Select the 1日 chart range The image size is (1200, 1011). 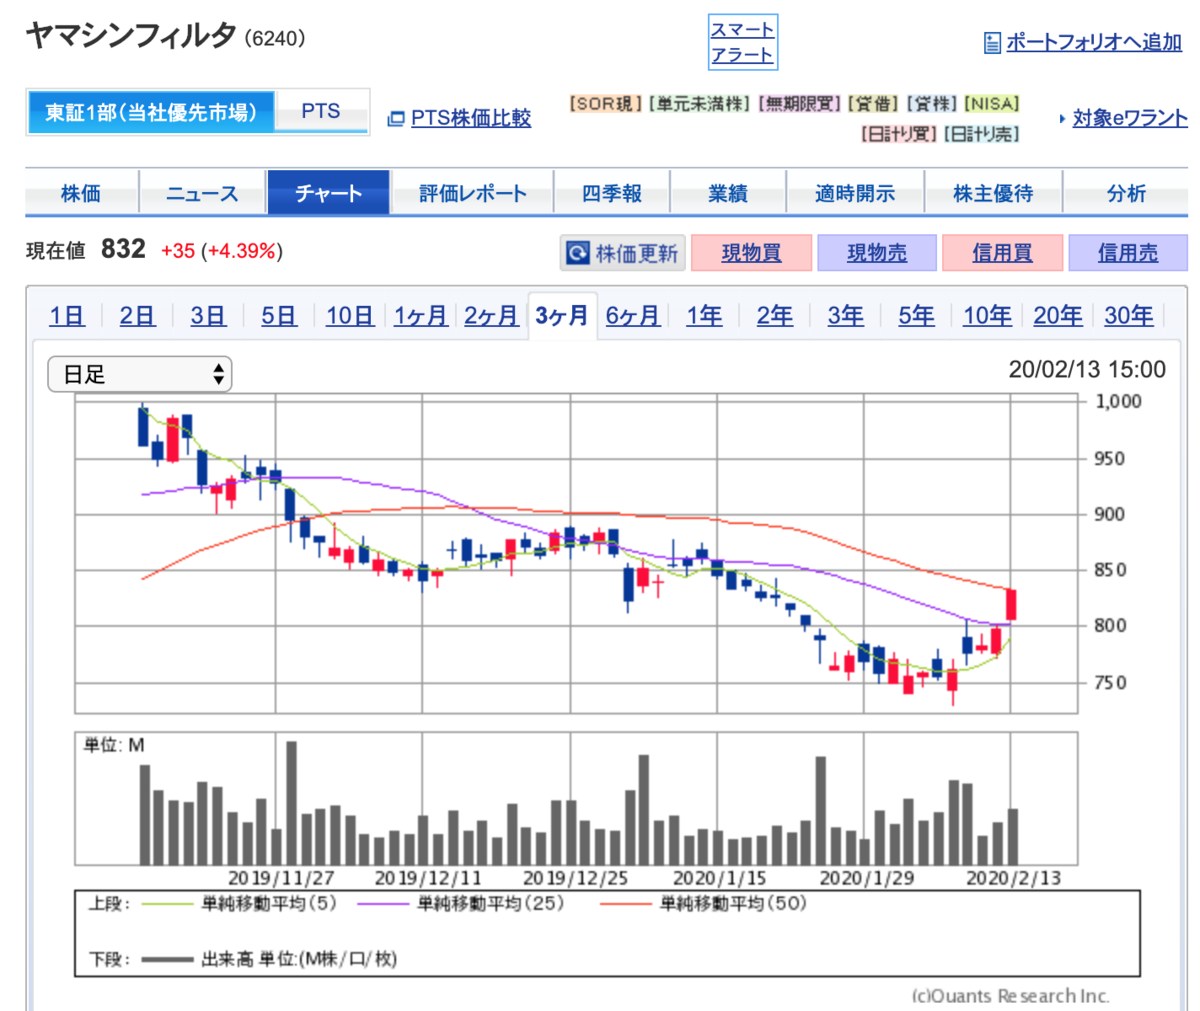pos(67,316)
